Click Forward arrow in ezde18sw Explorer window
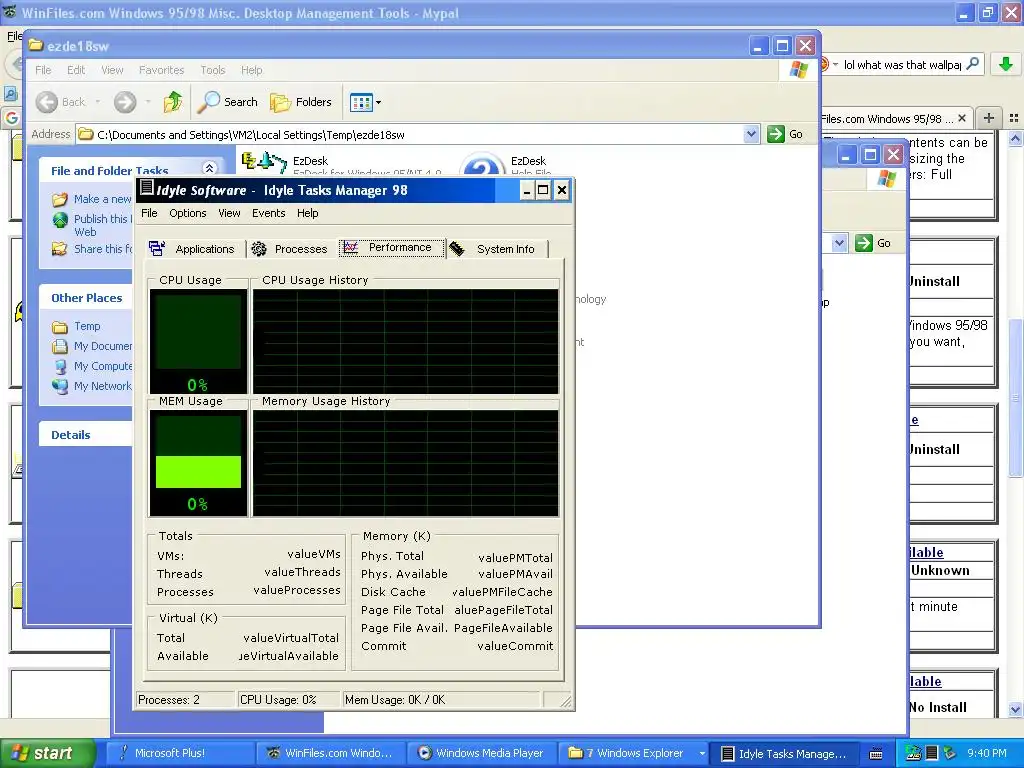 click(x=125, y=102)
